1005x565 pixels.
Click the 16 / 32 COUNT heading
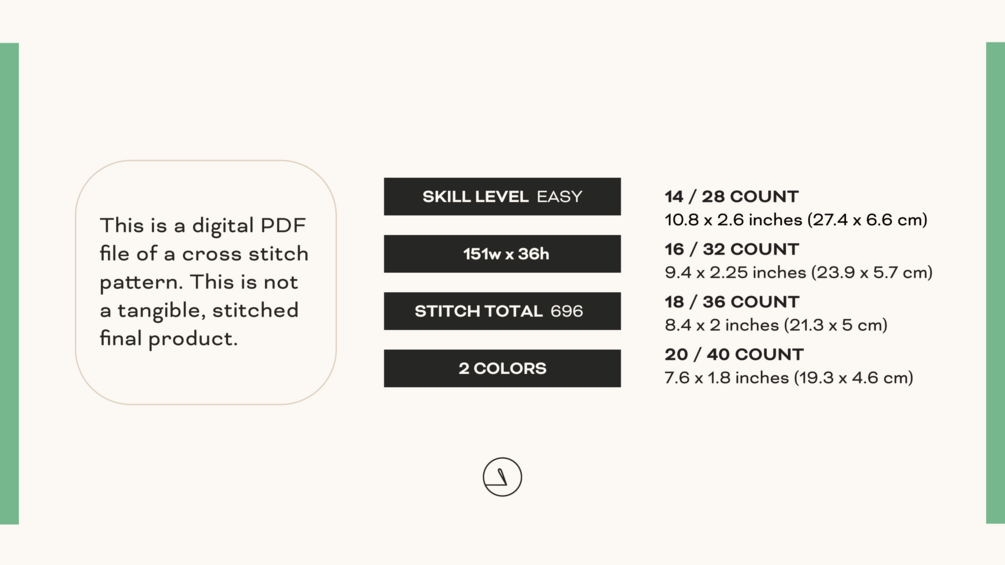pyautogui.click(x=732, y=250)
